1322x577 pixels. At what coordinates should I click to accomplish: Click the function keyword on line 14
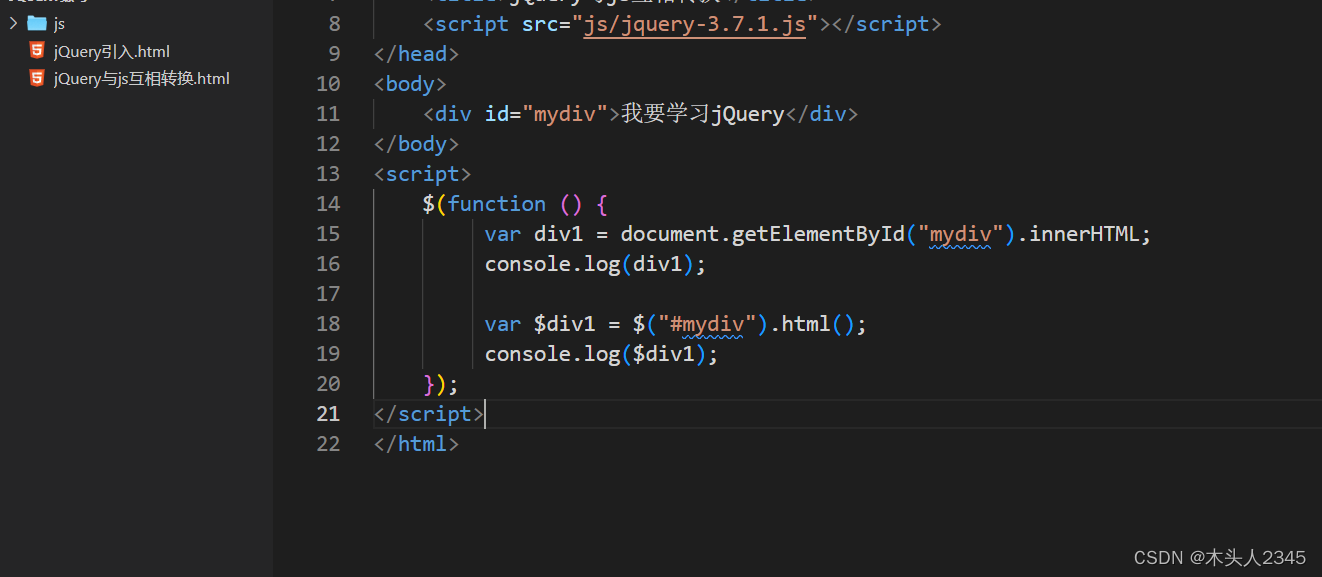tap(497, 203)
